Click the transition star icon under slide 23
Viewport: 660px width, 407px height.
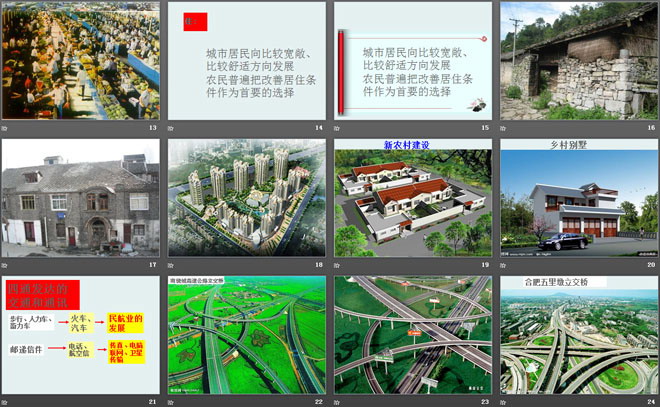(x=337, y=402)
